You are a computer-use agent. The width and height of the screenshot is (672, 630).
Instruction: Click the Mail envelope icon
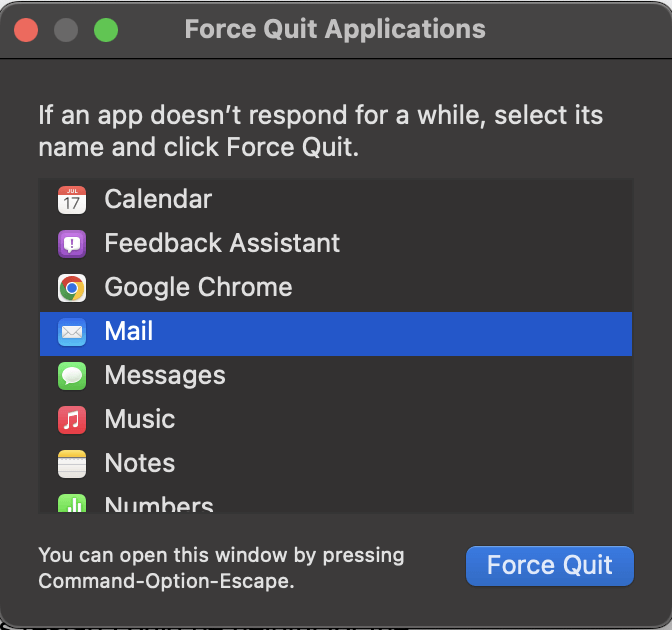(x=72, y=332)
